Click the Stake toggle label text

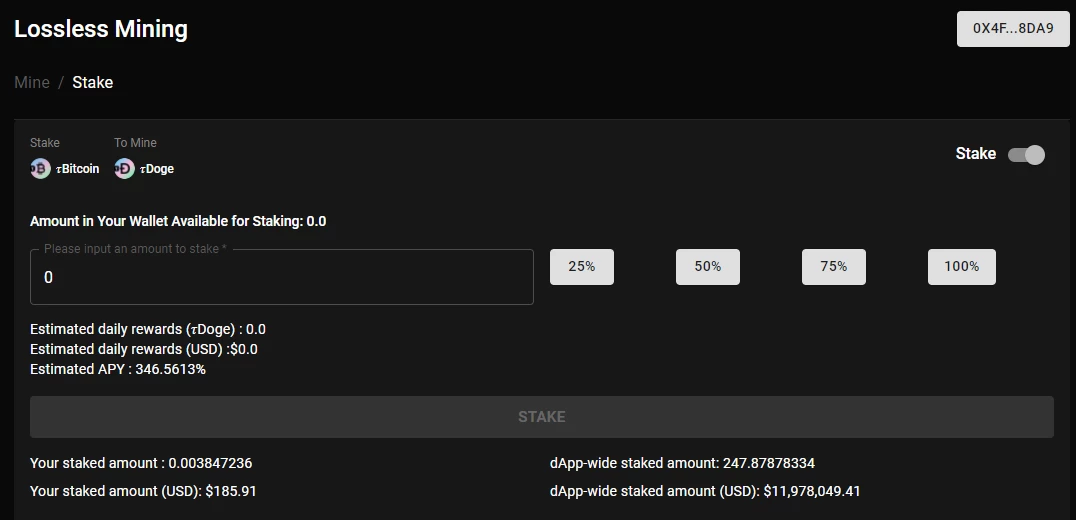pyautogui.click(x=976, y=154)
